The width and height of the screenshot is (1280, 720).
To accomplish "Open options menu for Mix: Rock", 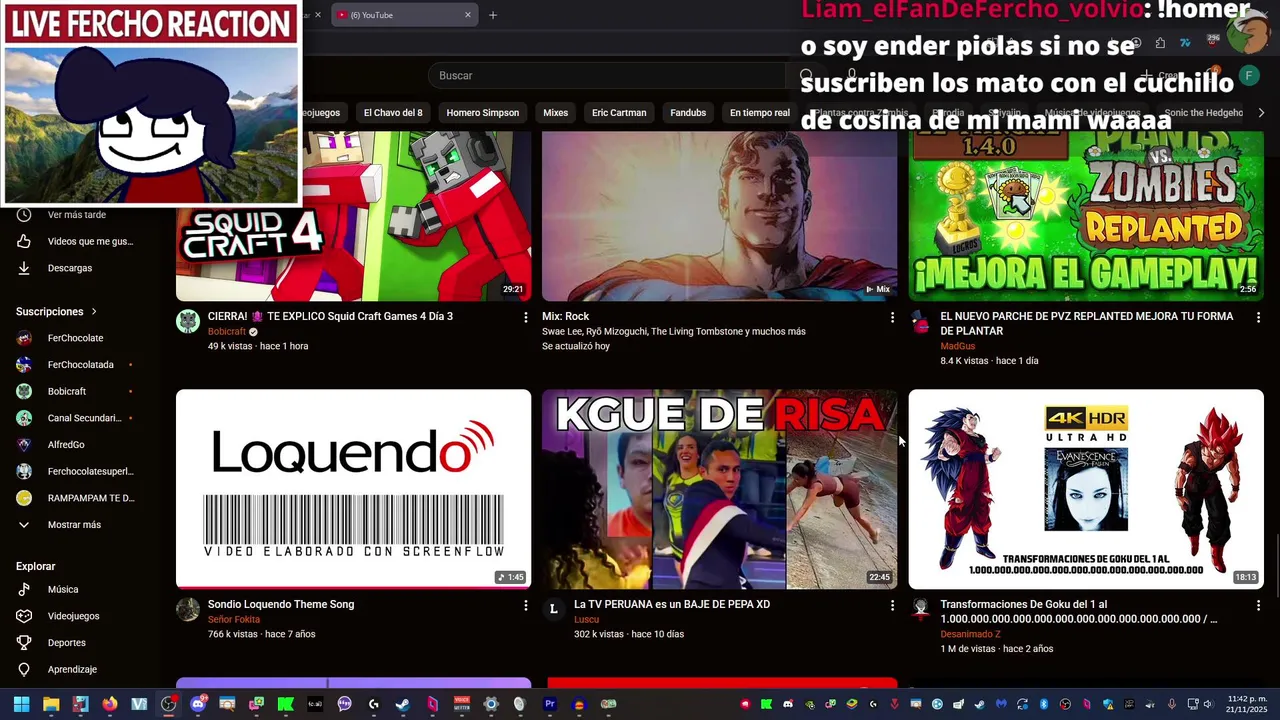I will 892,317.
